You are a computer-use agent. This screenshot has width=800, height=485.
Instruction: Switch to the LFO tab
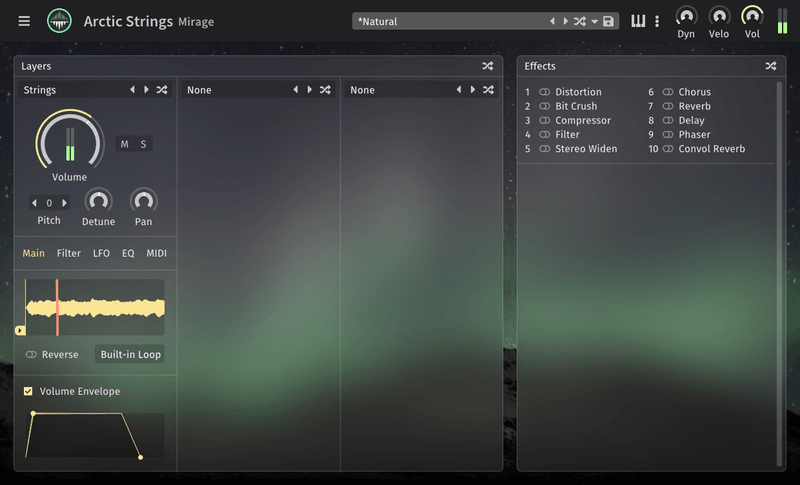(102, 253)
